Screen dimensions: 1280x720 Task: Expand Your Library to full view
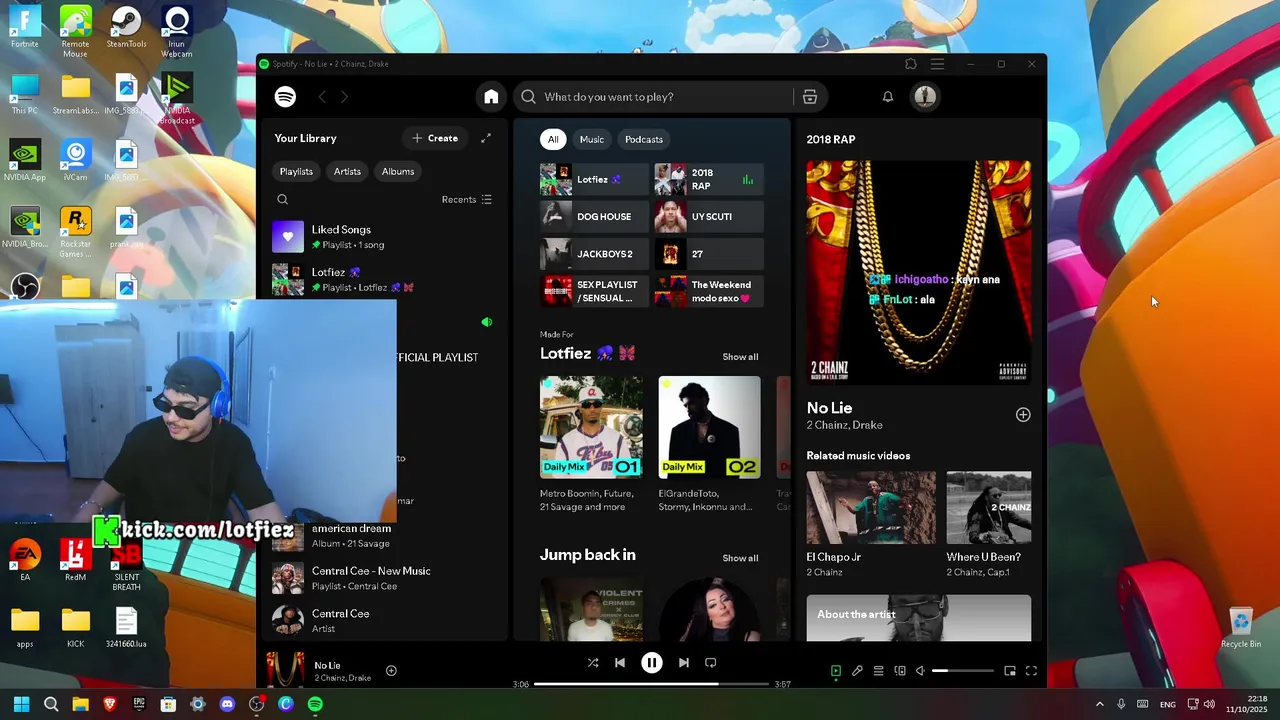pos(486,138)
